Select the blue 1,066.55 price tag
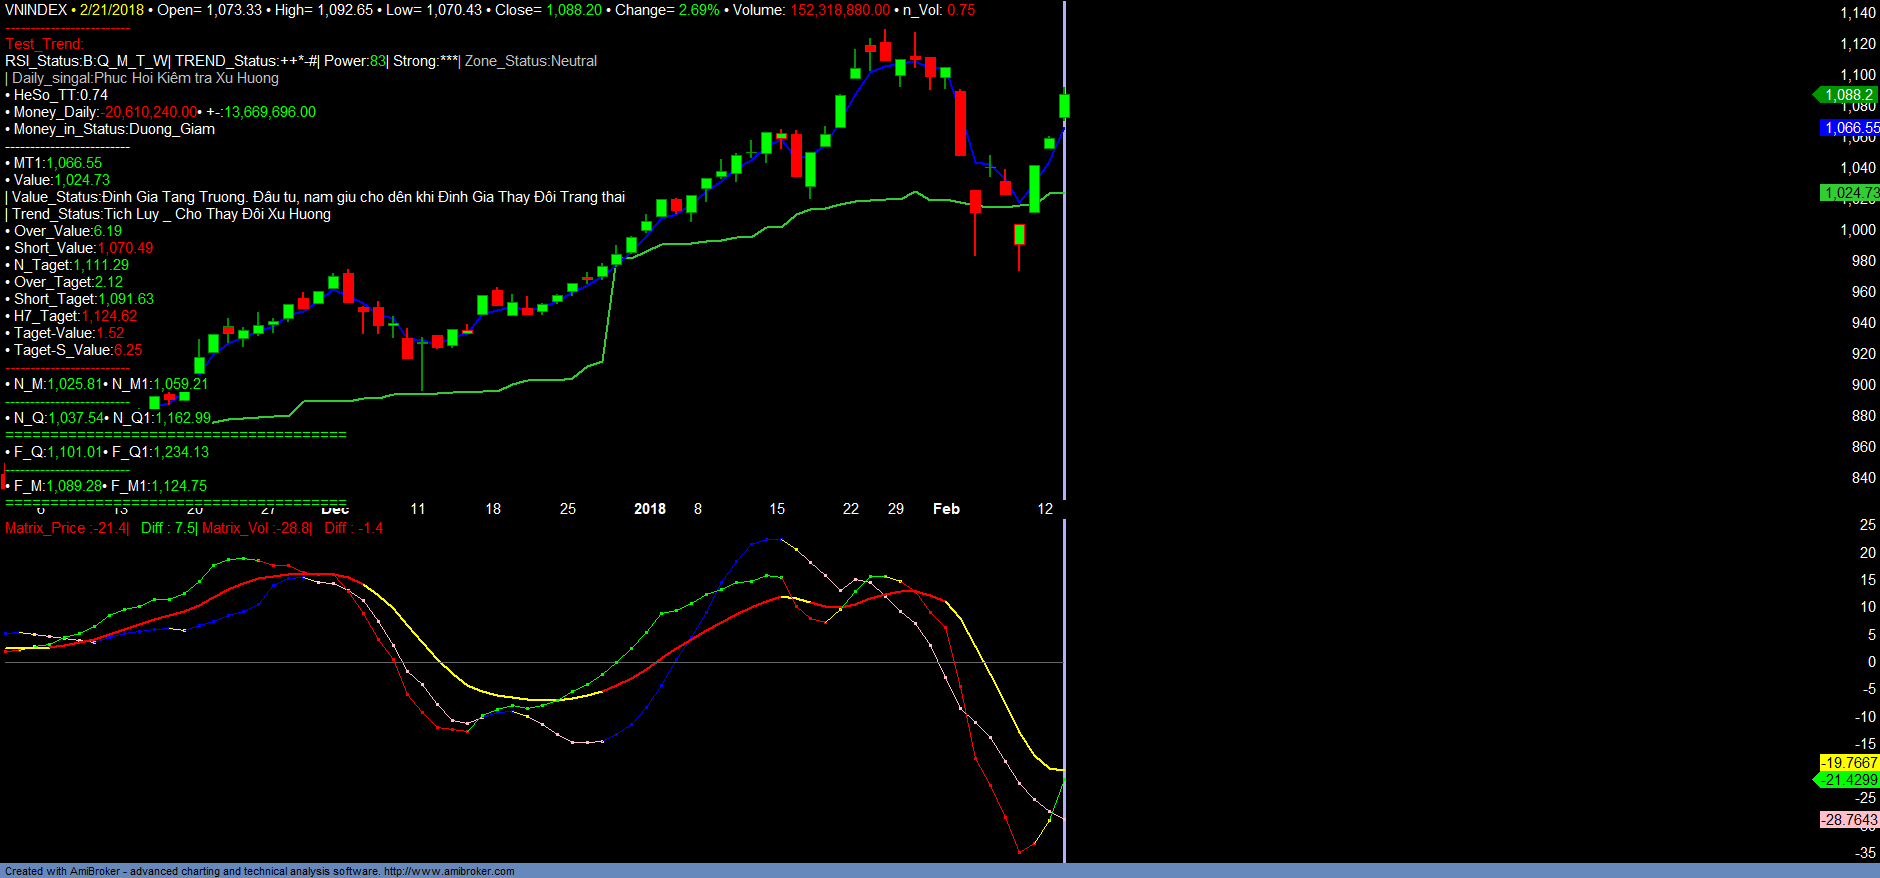 tap(1850, 128)
